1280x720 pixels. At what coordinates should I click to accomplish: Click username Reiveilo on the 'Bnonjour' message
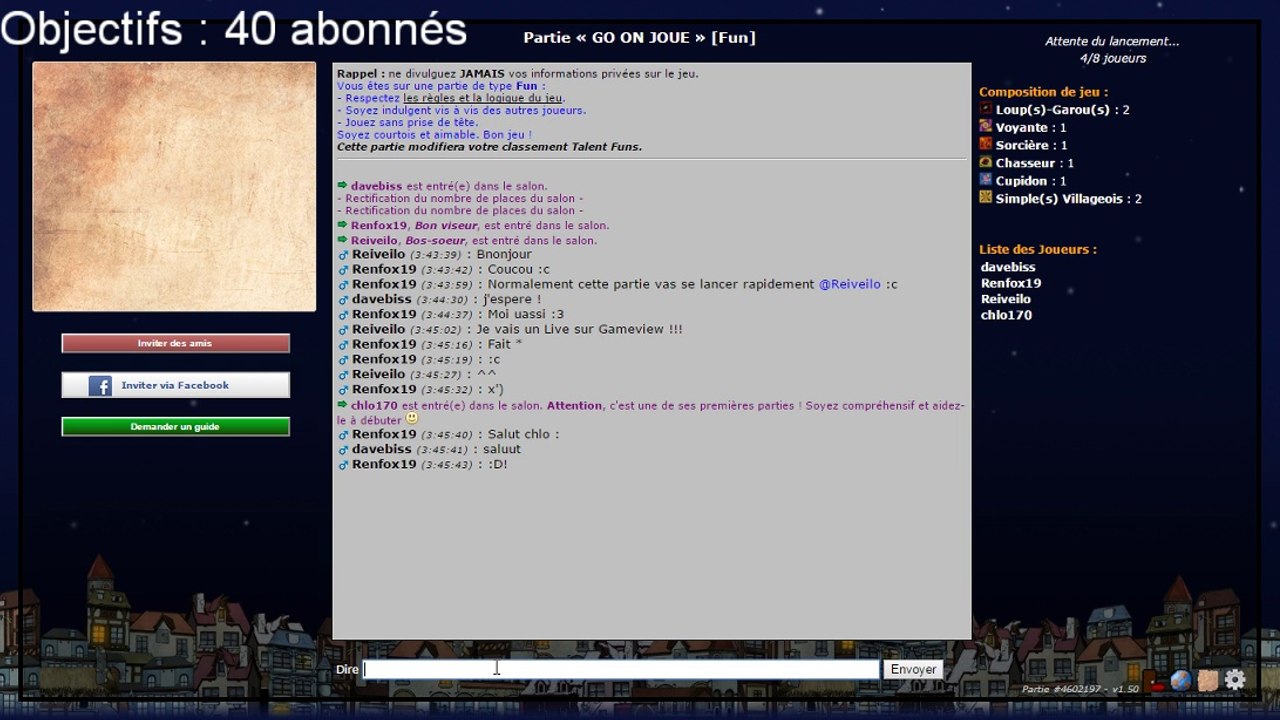point(378,255)
